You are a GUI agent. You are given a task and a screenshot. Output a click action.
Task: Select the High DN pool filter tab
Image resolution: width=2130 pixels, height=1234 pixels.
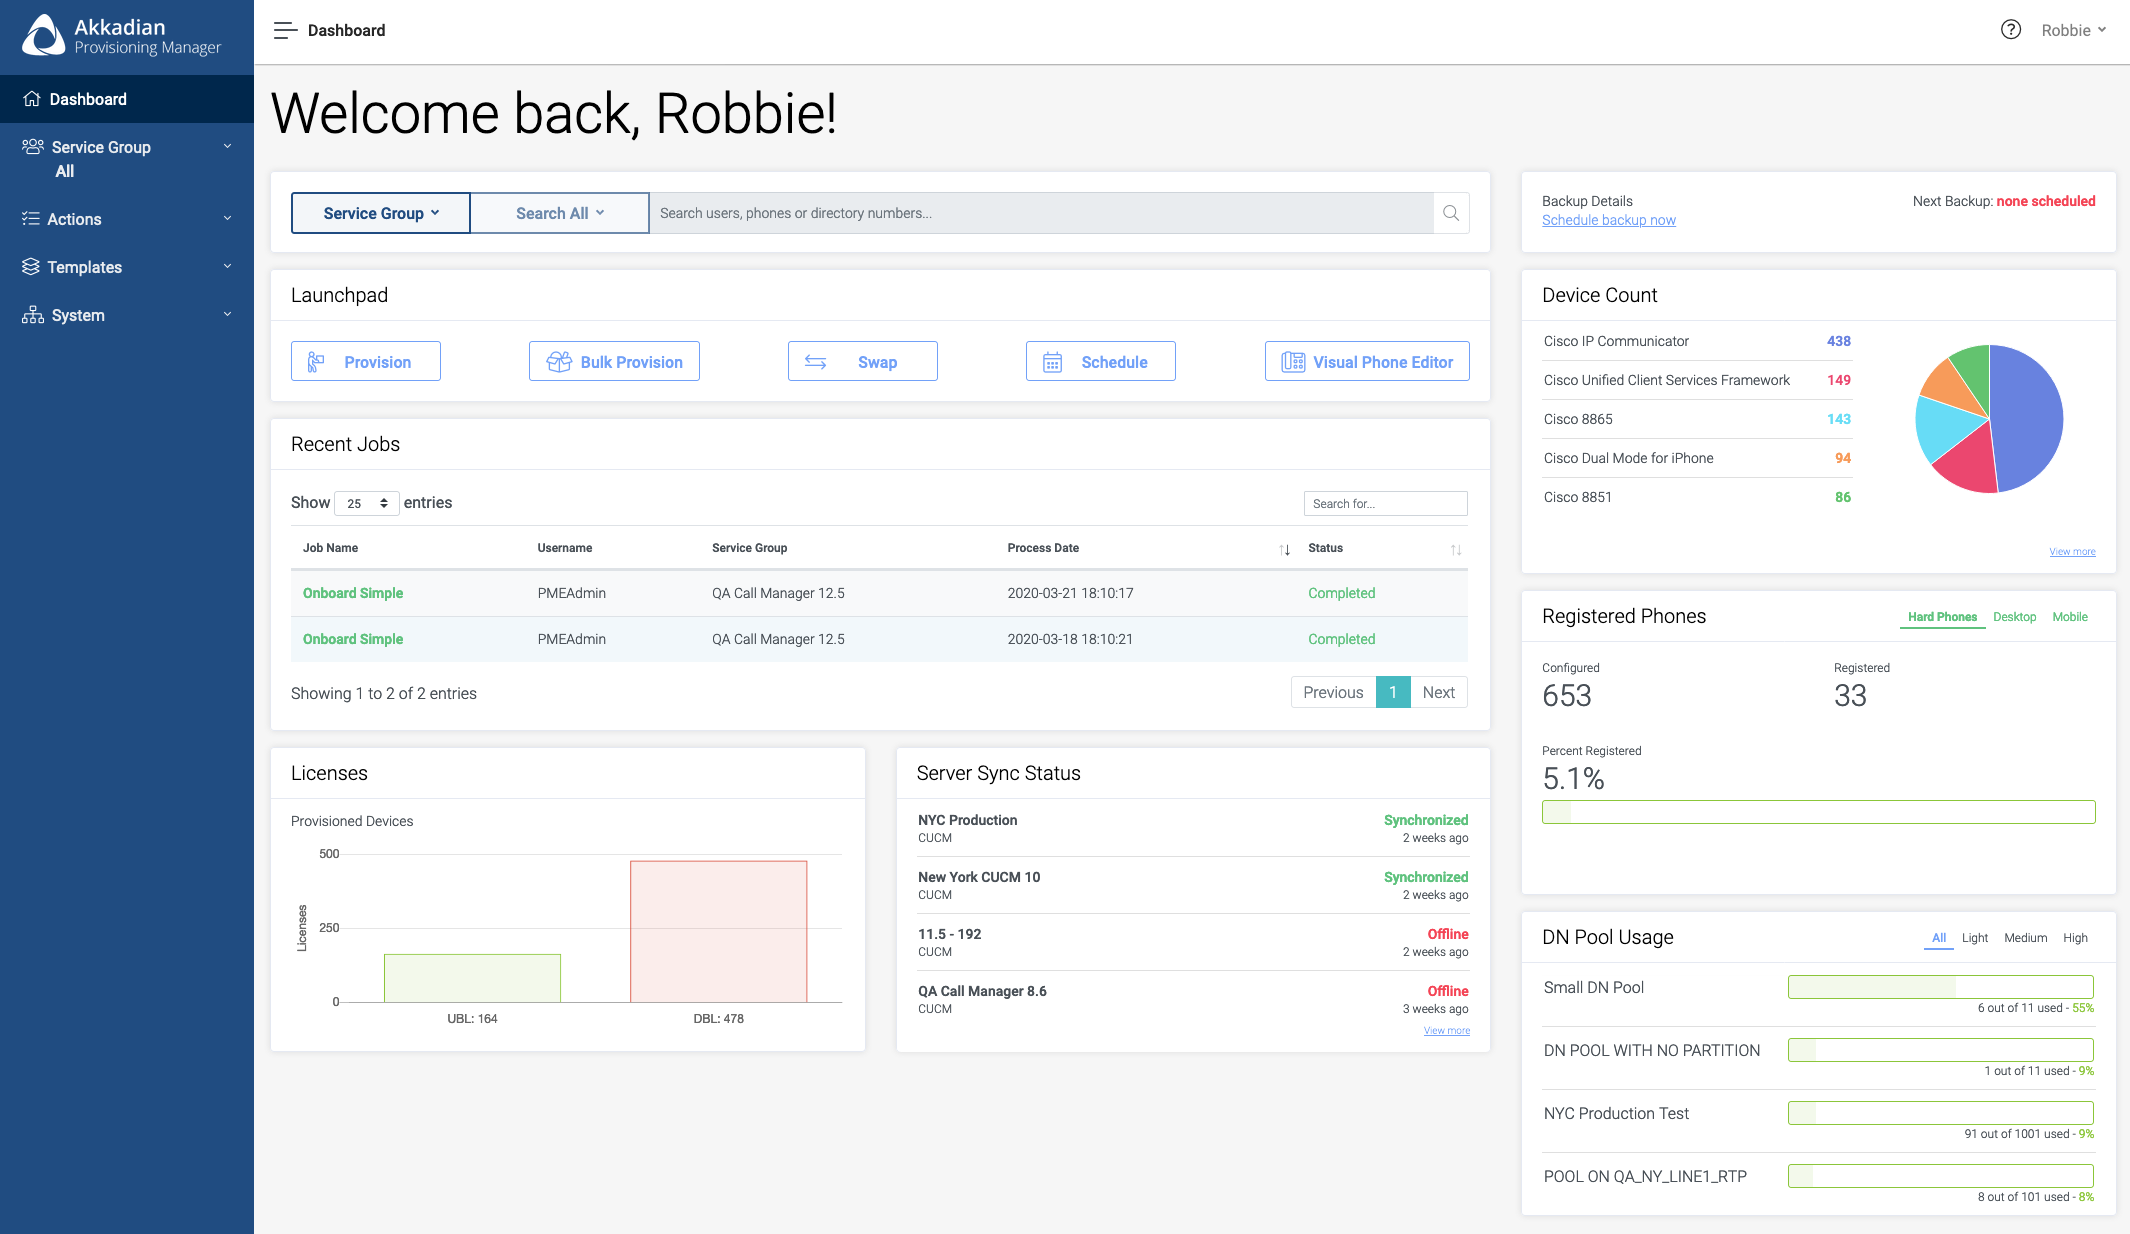pyautogui.click(x=2075, y=938)
